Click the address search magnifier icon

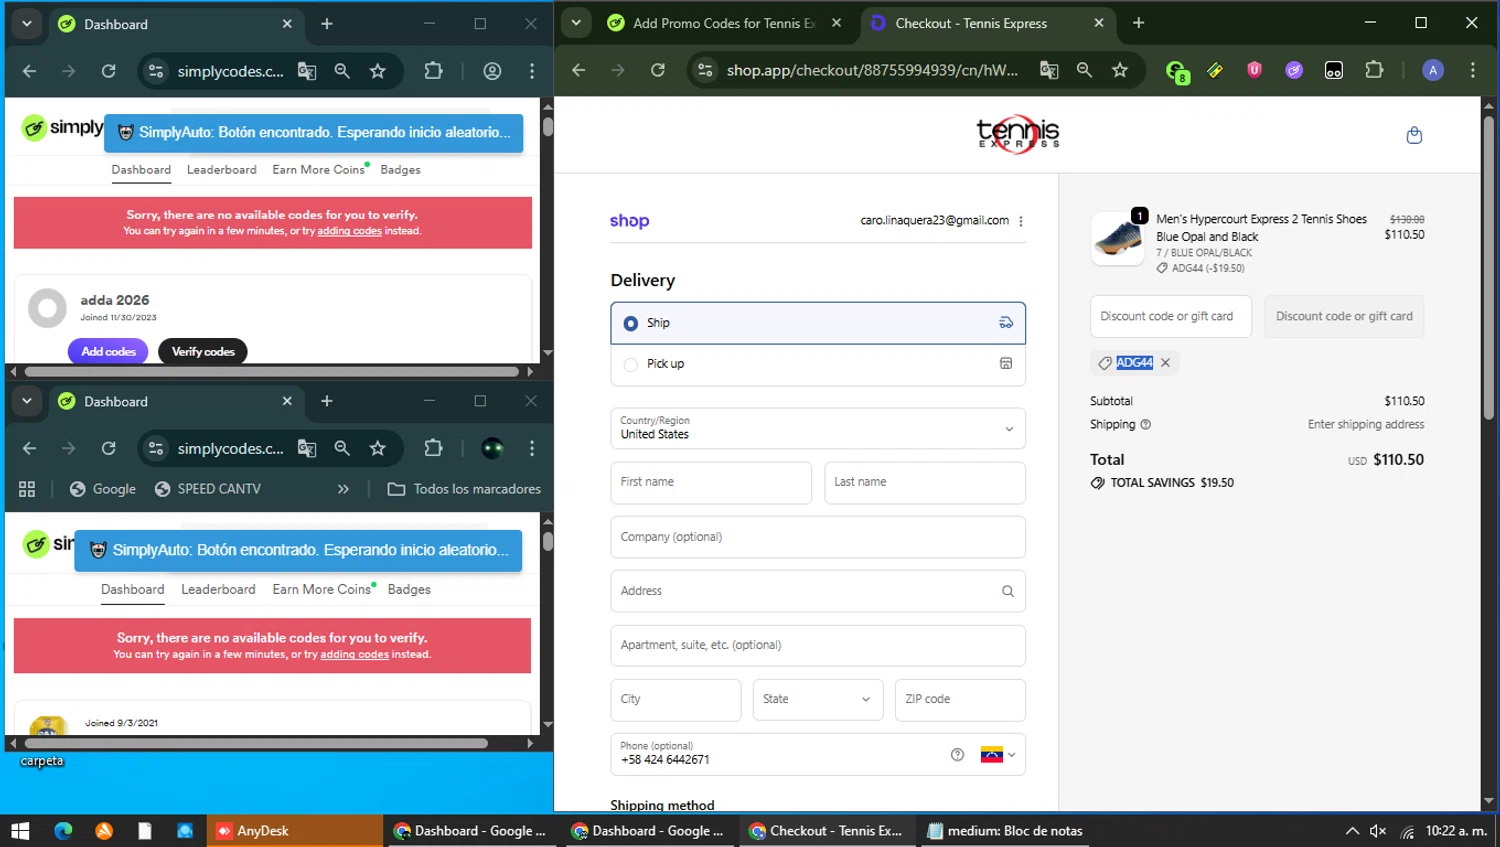[x=1008, y=591]
